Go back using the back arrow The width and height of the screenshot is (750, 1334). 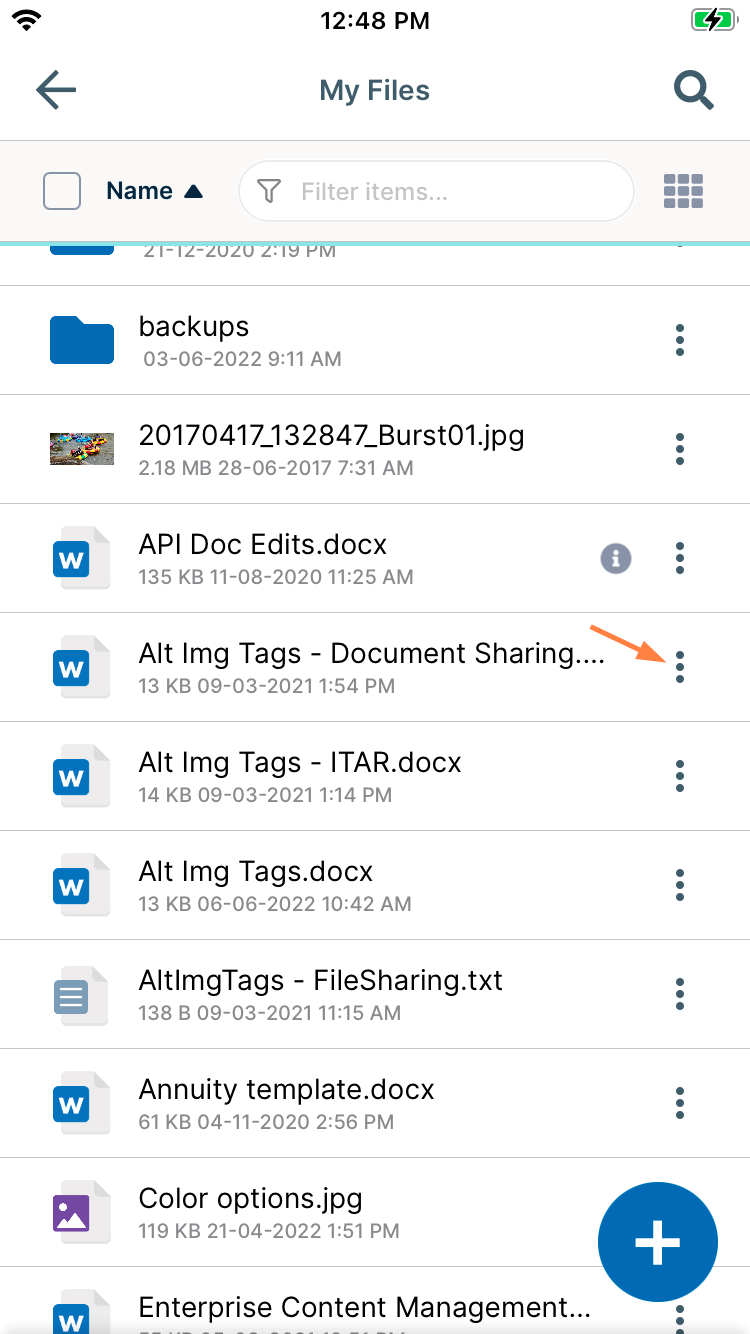(55, 90)
